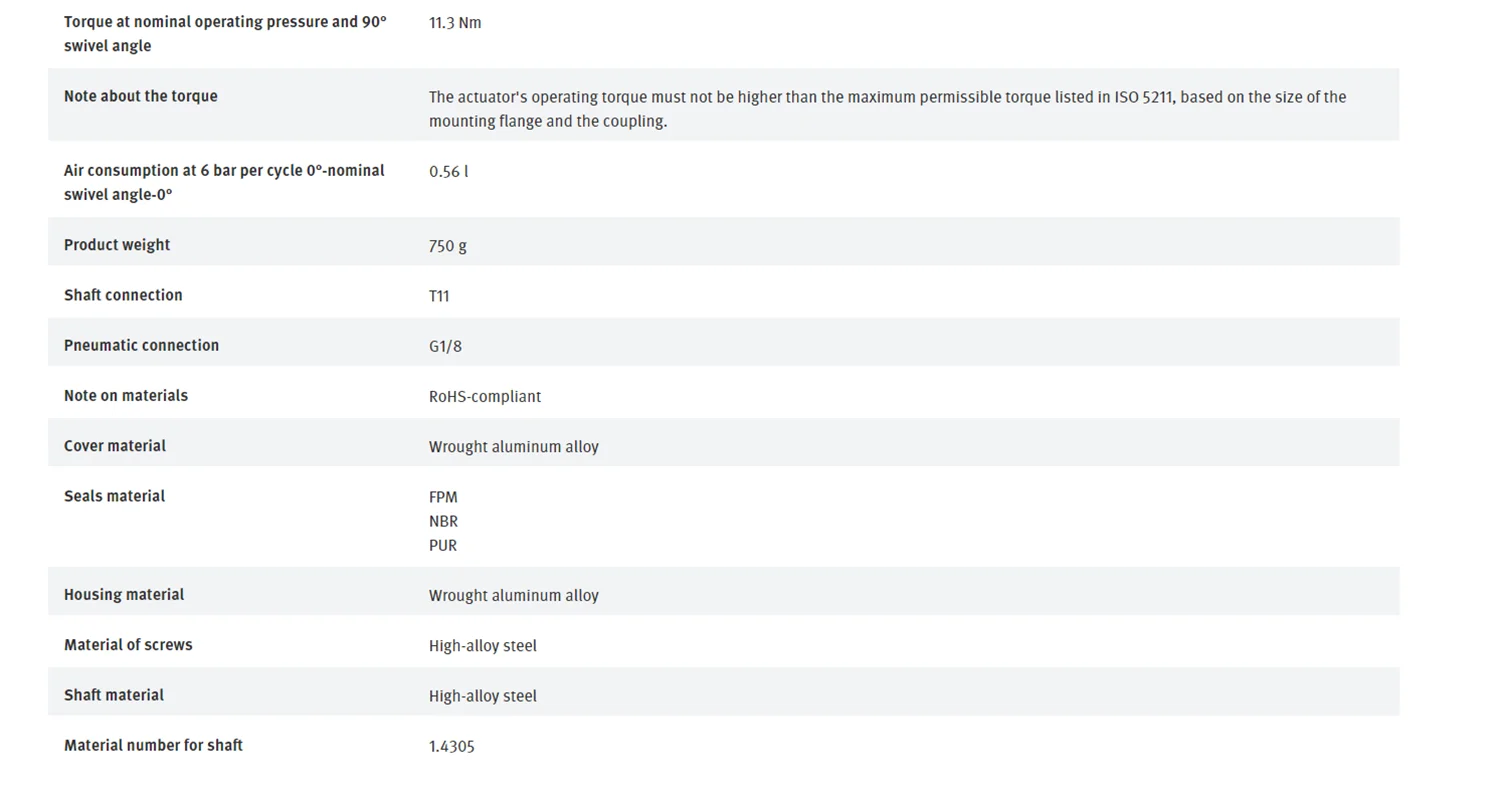Select the Air consumption at 6 bar label

click(224, 182)
